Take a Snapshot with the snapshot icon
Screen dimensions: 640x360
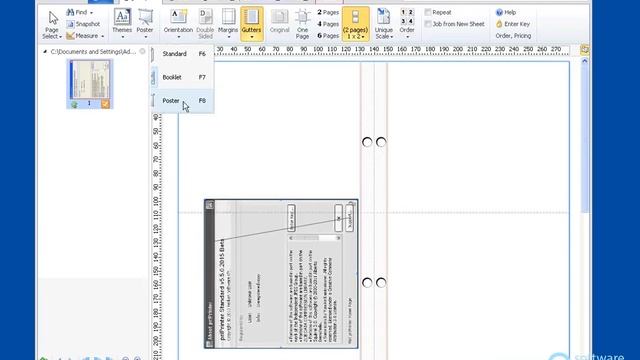(x=70, y=24)
